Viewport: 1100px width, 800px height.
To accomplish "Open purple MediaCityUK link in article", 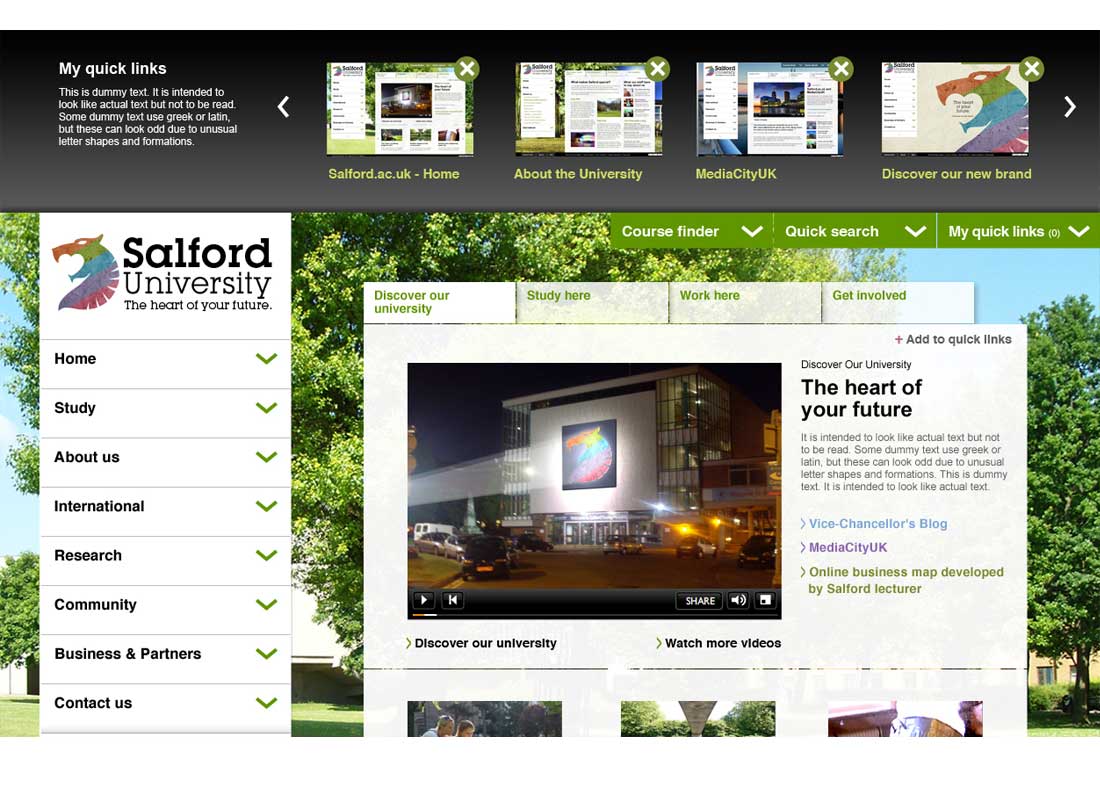I will click(x=843, y=547).
